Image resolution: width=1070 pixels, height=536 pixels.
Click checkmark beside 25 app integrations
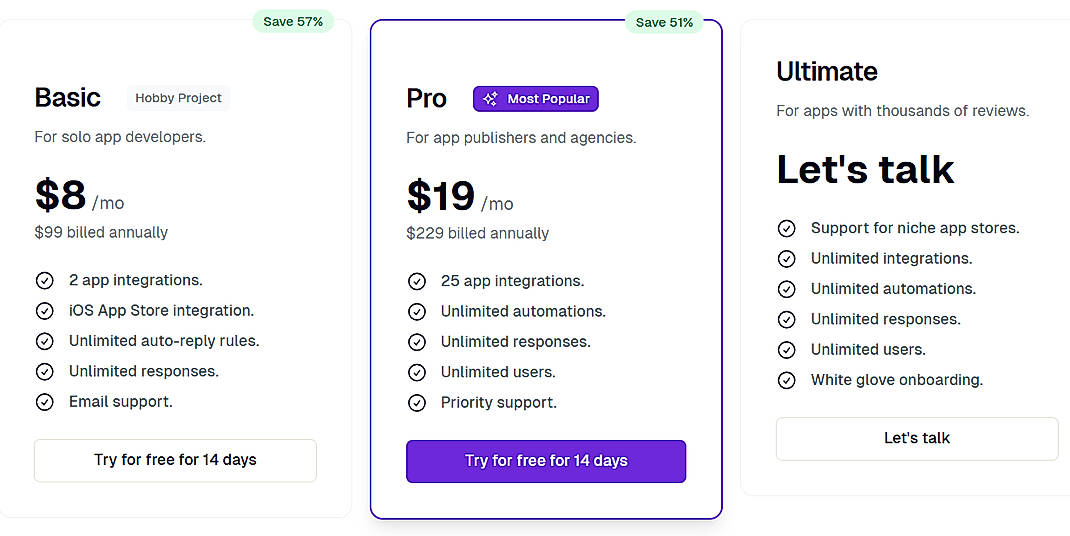tap(417, 282)
